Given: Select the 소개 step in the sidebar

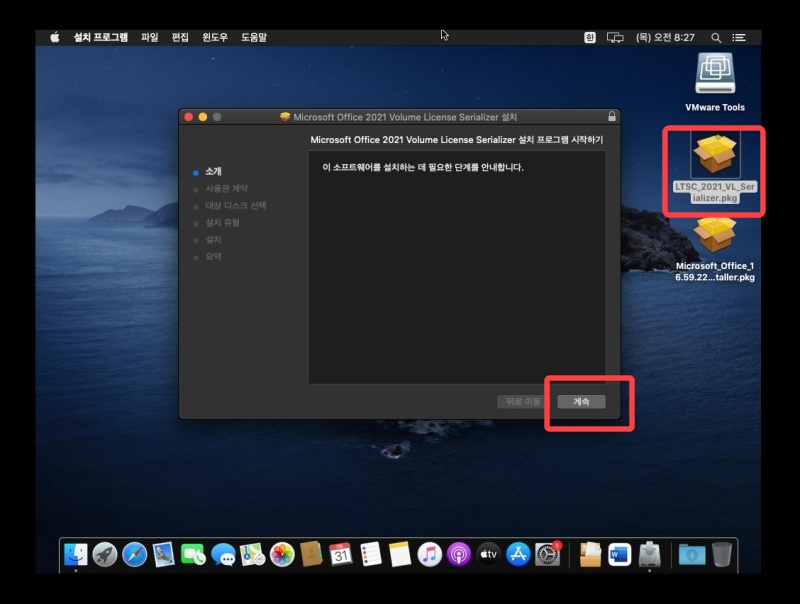Looking at the screenshot, I should [213, 171].
